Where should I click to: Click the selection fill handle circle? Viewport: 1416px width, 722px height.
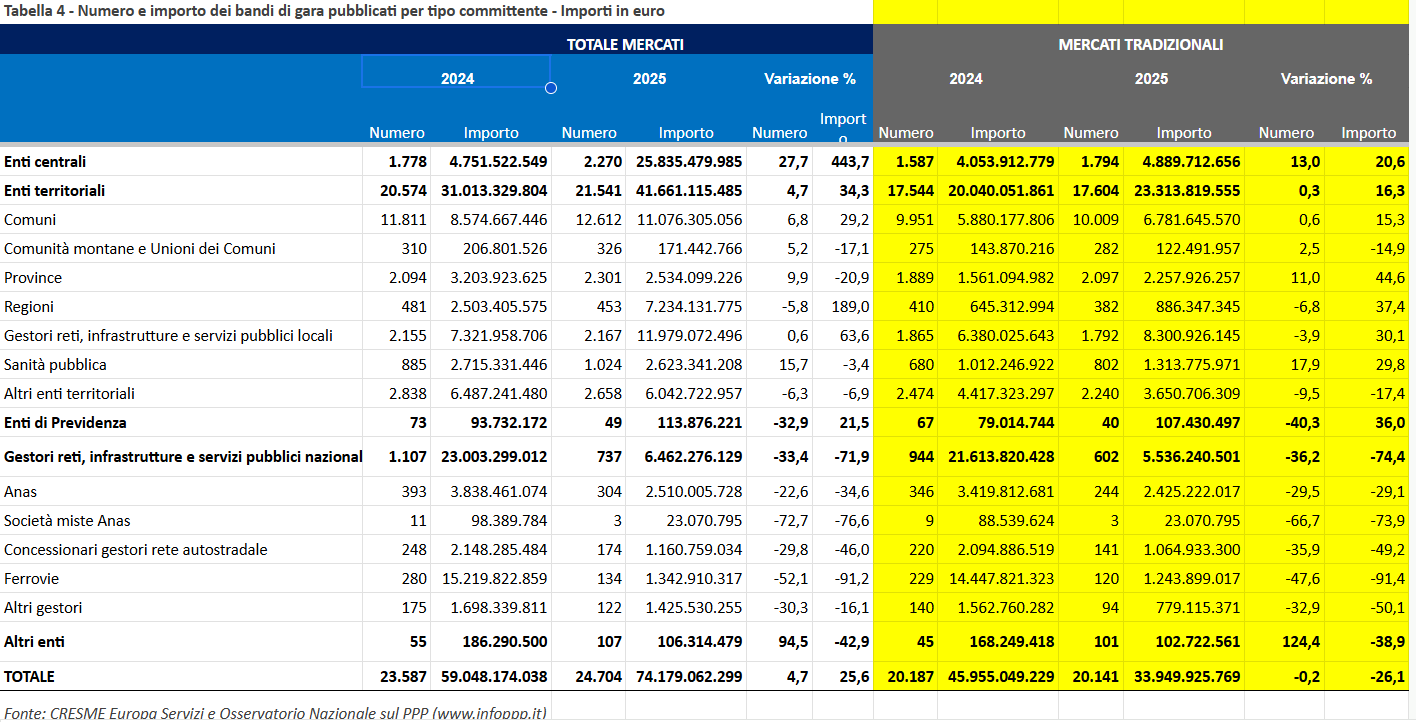tap(550, 88)
